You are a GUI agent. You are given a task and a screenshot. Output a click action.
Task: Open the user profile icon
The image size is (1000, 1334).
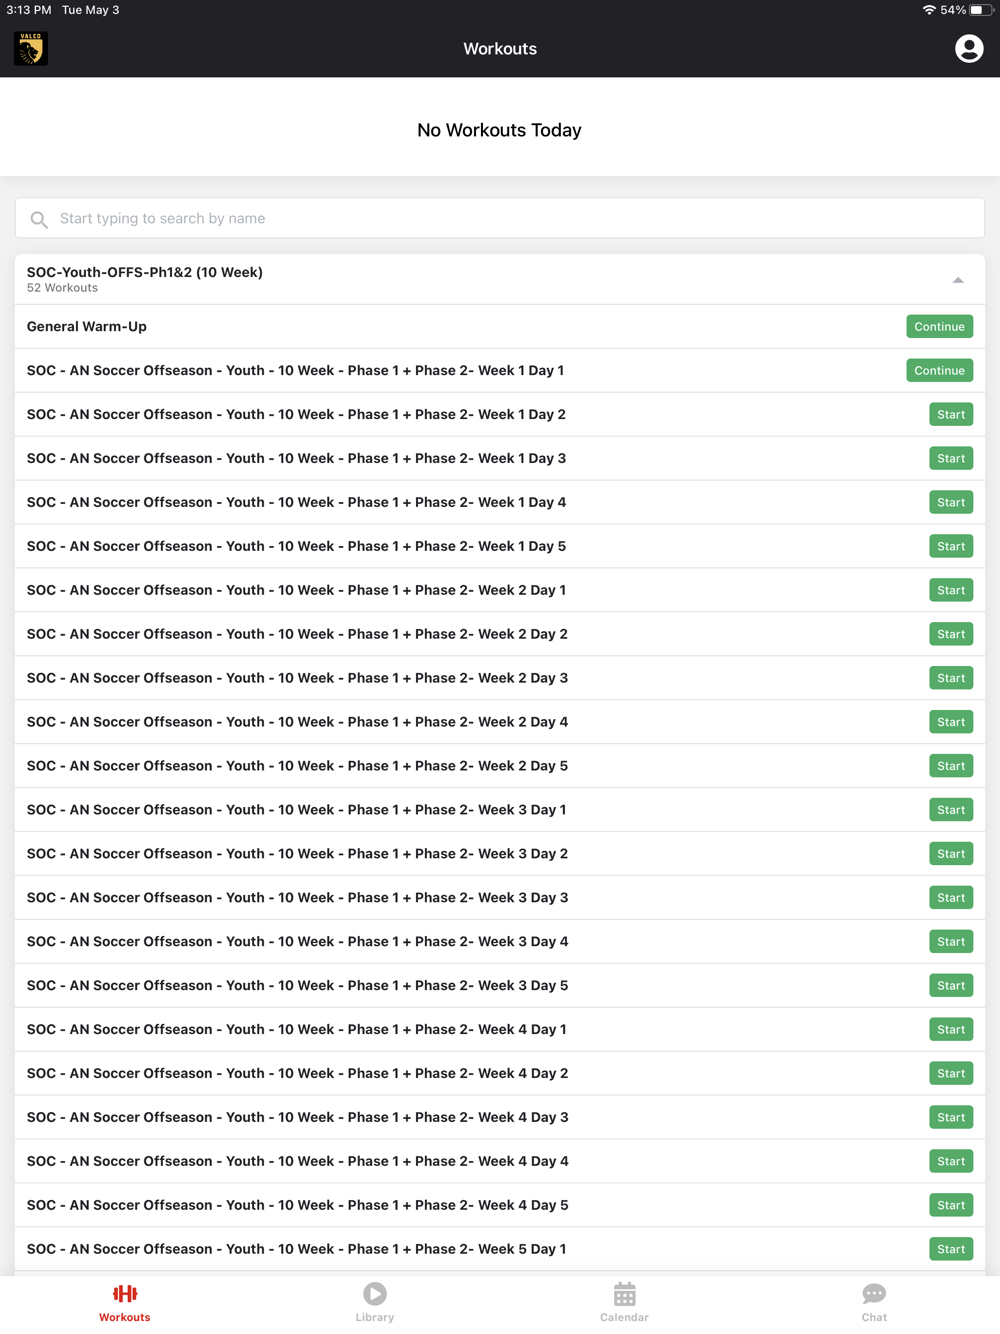point(968,48)
